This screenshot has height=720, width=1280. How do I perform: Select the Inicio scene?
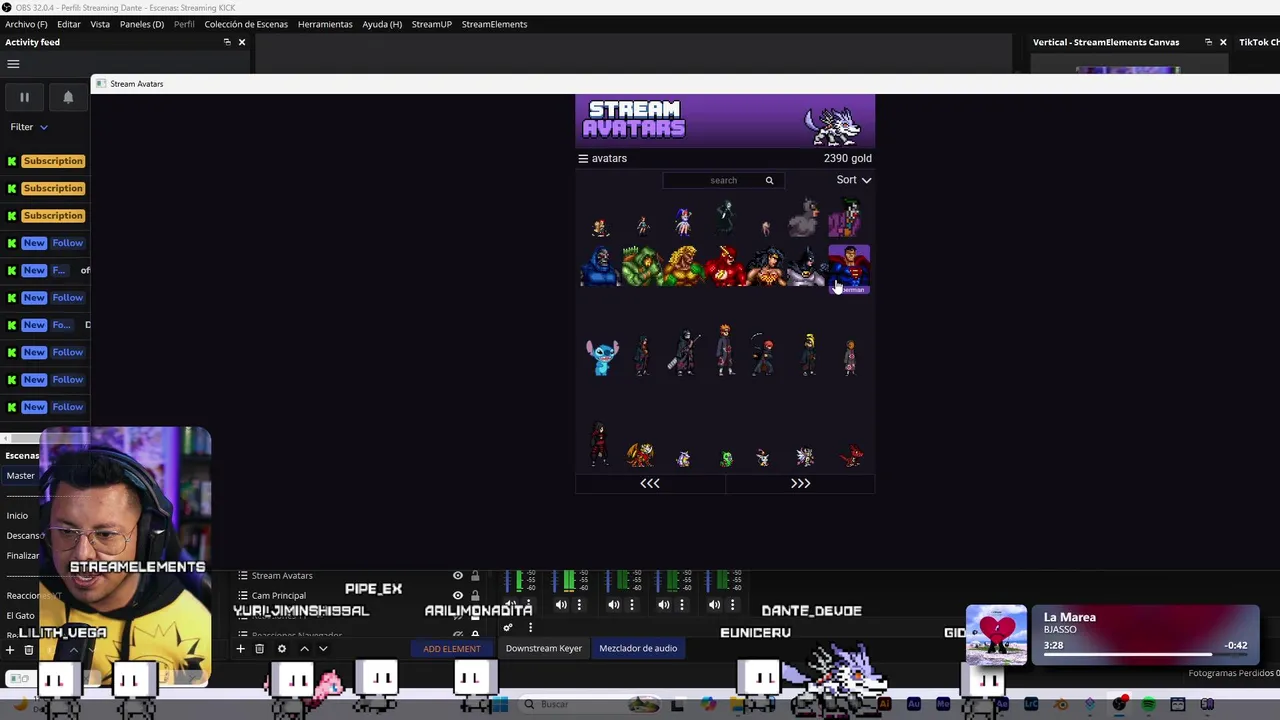(18, 515)
